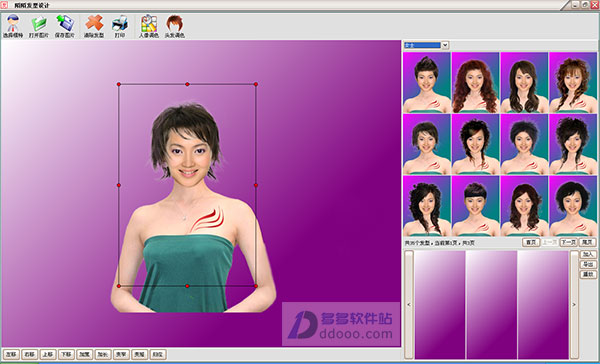Click the 左移 move-left button

11,354
